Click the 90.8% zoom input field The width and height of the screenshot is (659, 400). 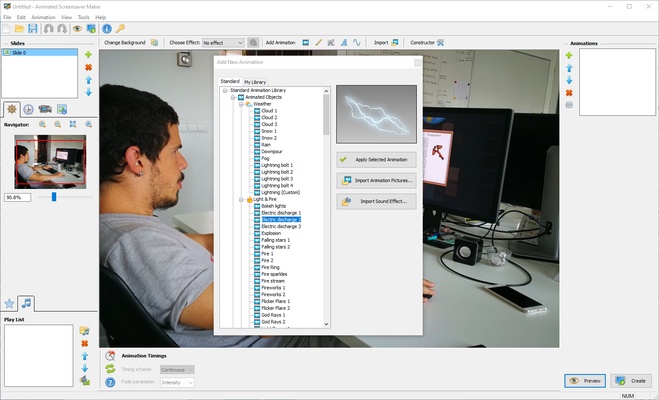18,197
